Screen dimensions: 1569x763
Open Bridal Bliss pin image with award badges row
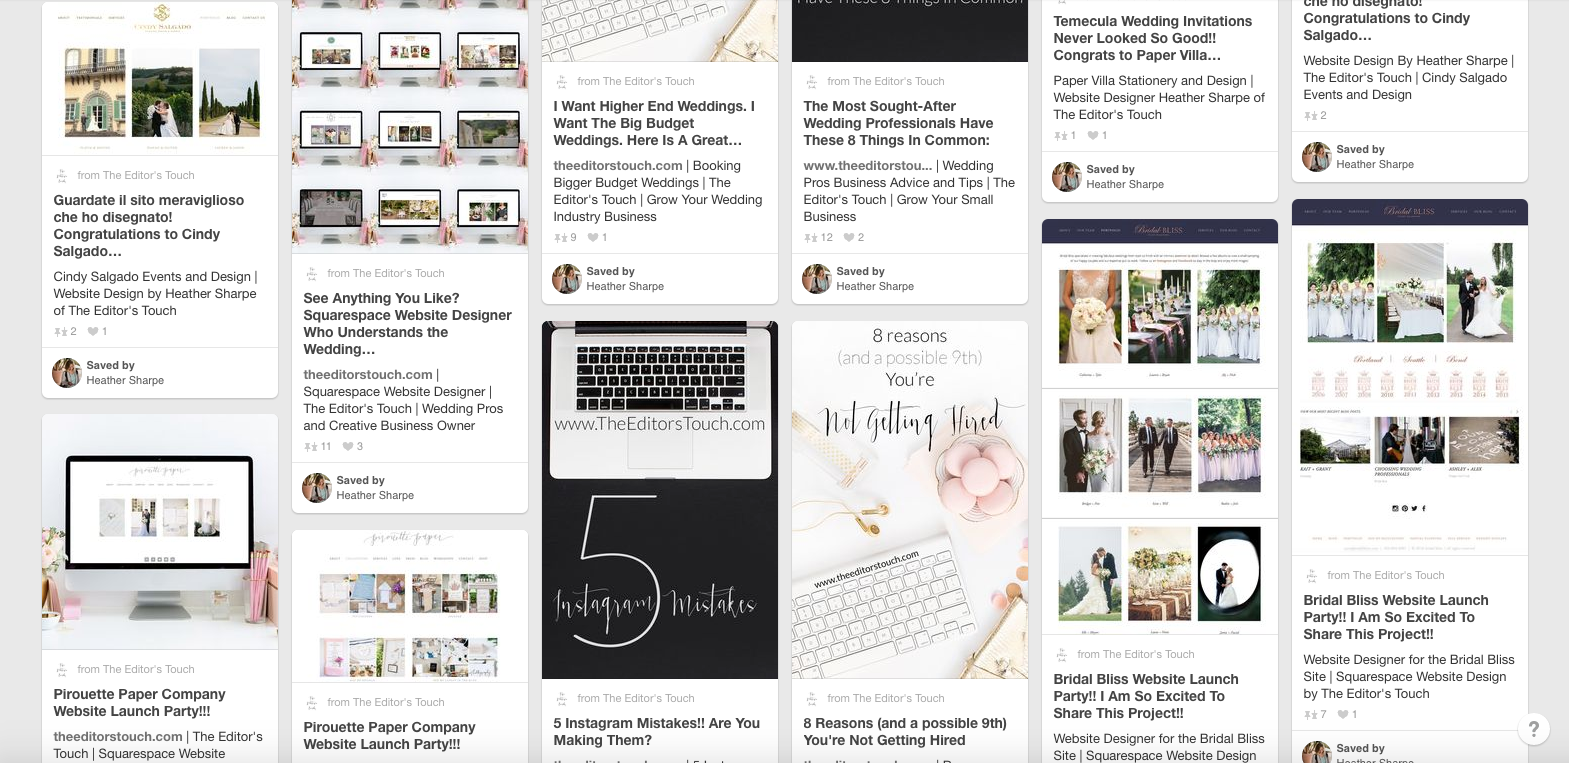[1410, 378]
